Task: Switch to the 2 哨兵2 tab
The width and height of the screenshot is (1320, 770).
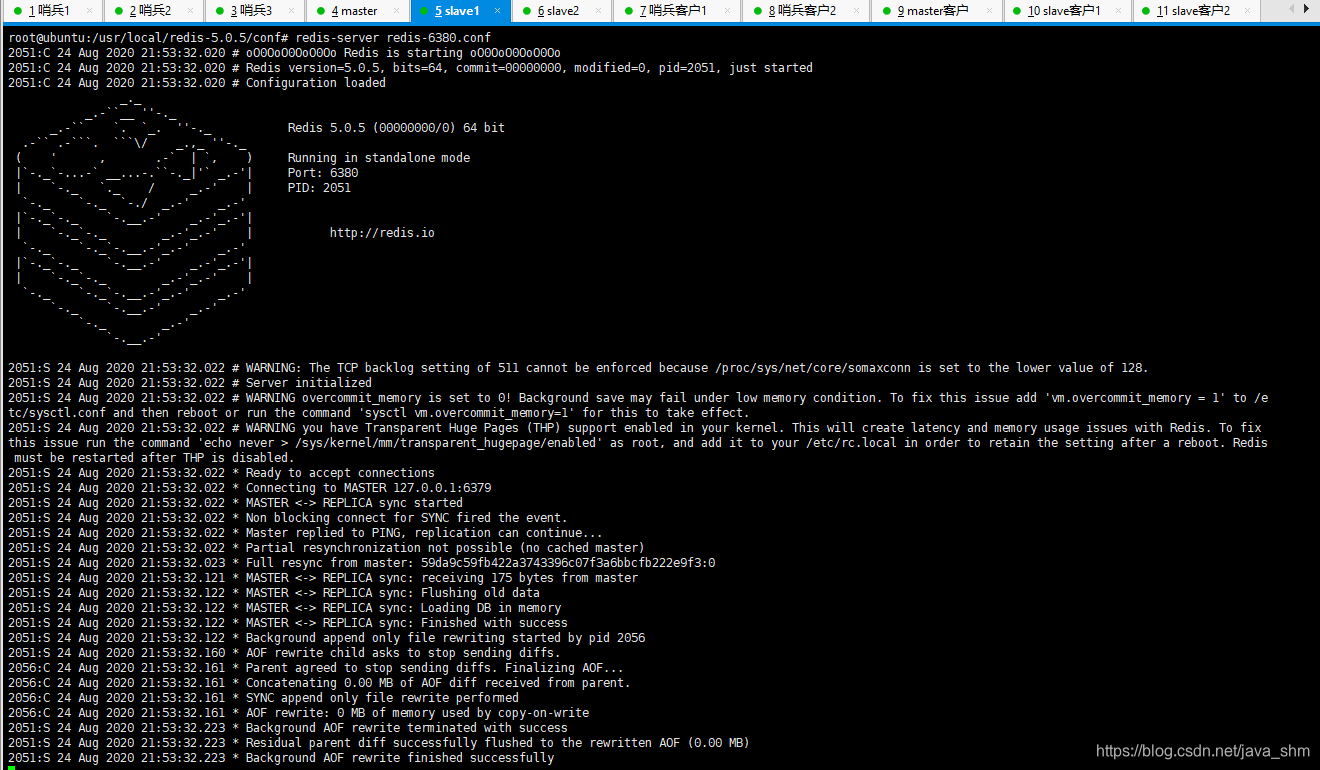Action: pyautogui.click(x=152, y=11)
